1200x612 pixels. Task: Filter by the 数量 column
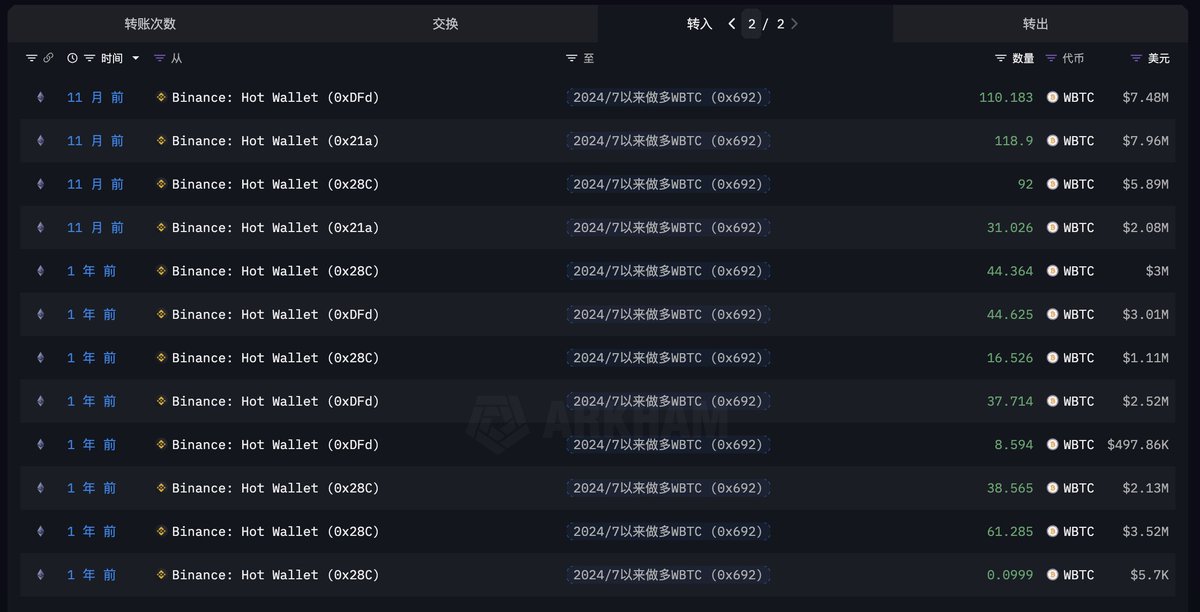tap(1015, 59)
